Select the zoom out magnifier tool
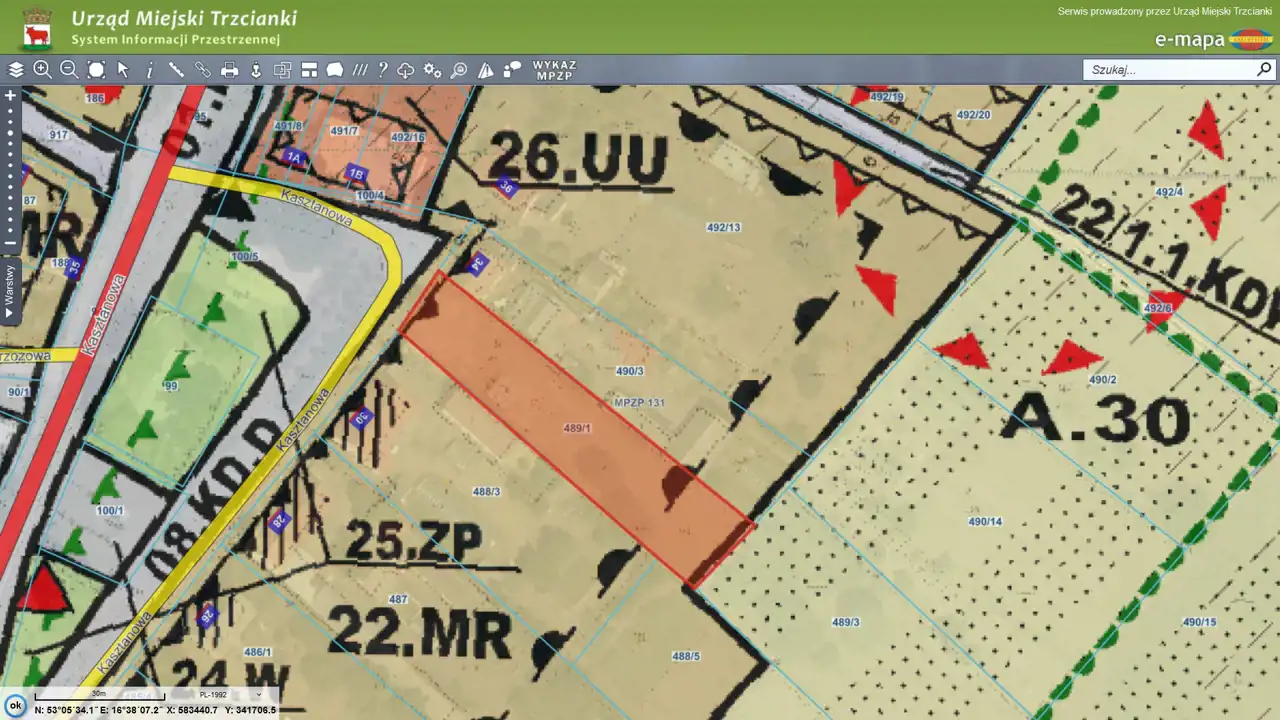 (x=69, y=70)
